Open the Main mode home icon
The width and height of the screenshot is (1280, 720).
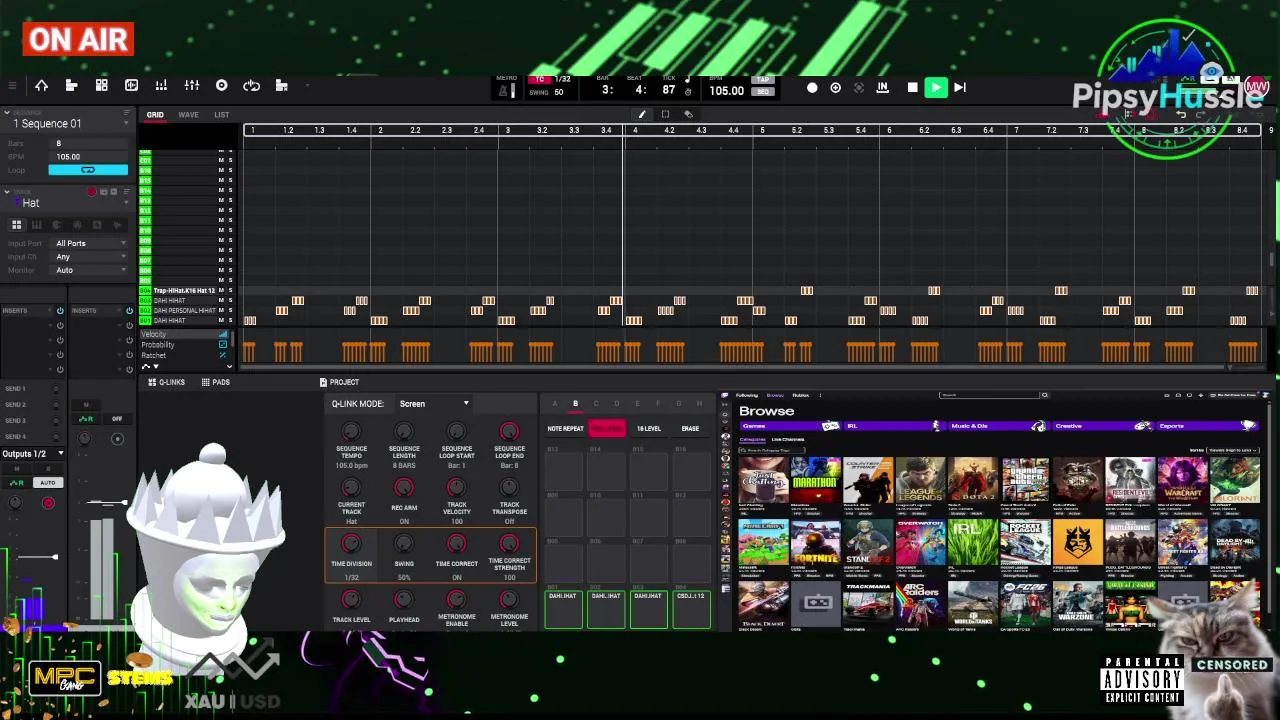(41, 86)
